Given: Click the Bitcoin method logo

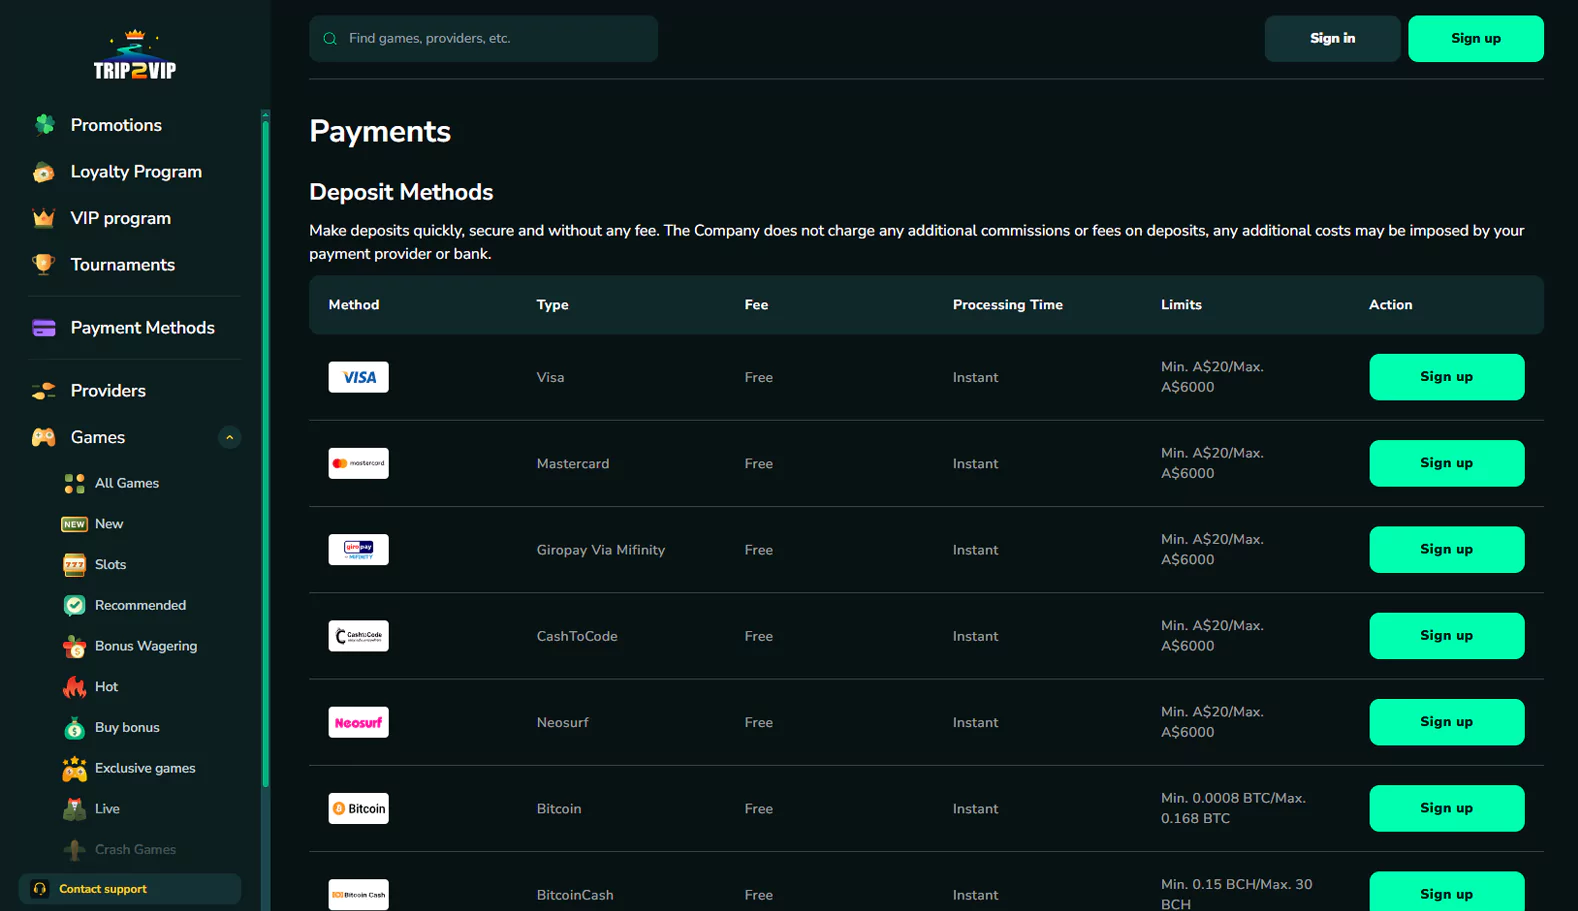Looking at the screenshot, I should click(x=358, y=808).
